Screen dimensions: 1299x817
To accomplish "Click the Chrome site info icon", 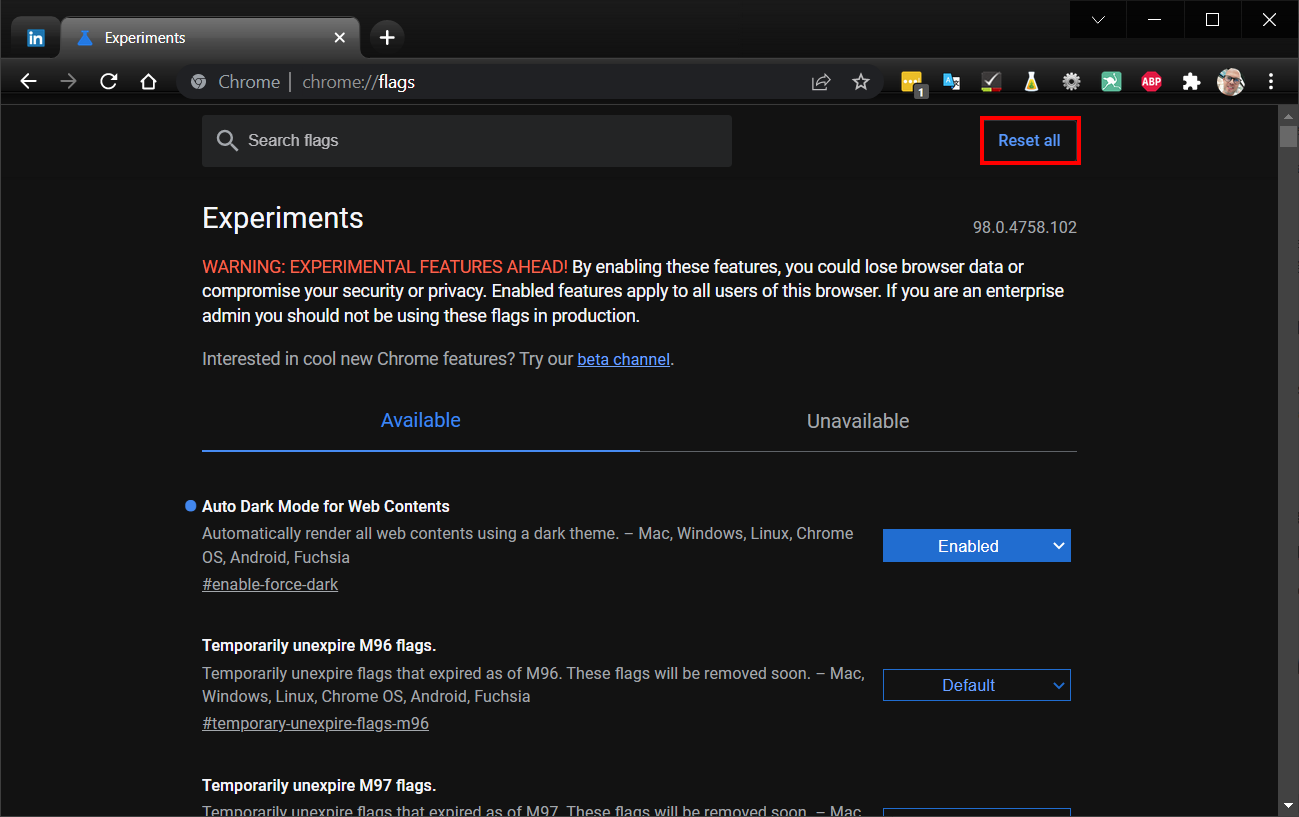I will coord(198,82).
